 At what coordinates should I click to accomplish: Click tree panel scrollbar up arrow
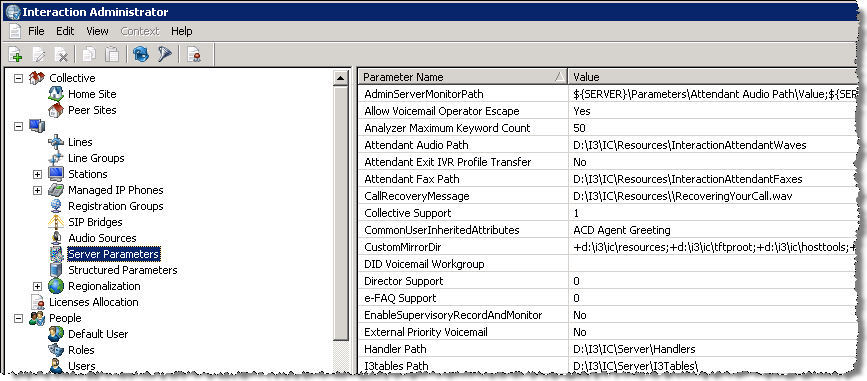341,78
